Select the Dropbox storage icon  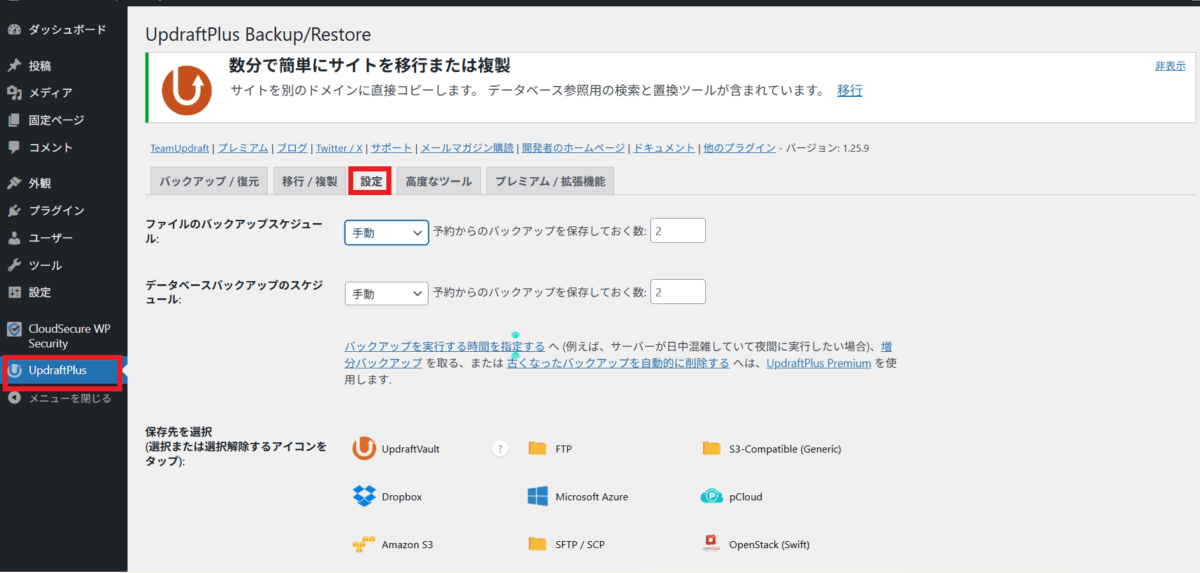tap(364, 497)
